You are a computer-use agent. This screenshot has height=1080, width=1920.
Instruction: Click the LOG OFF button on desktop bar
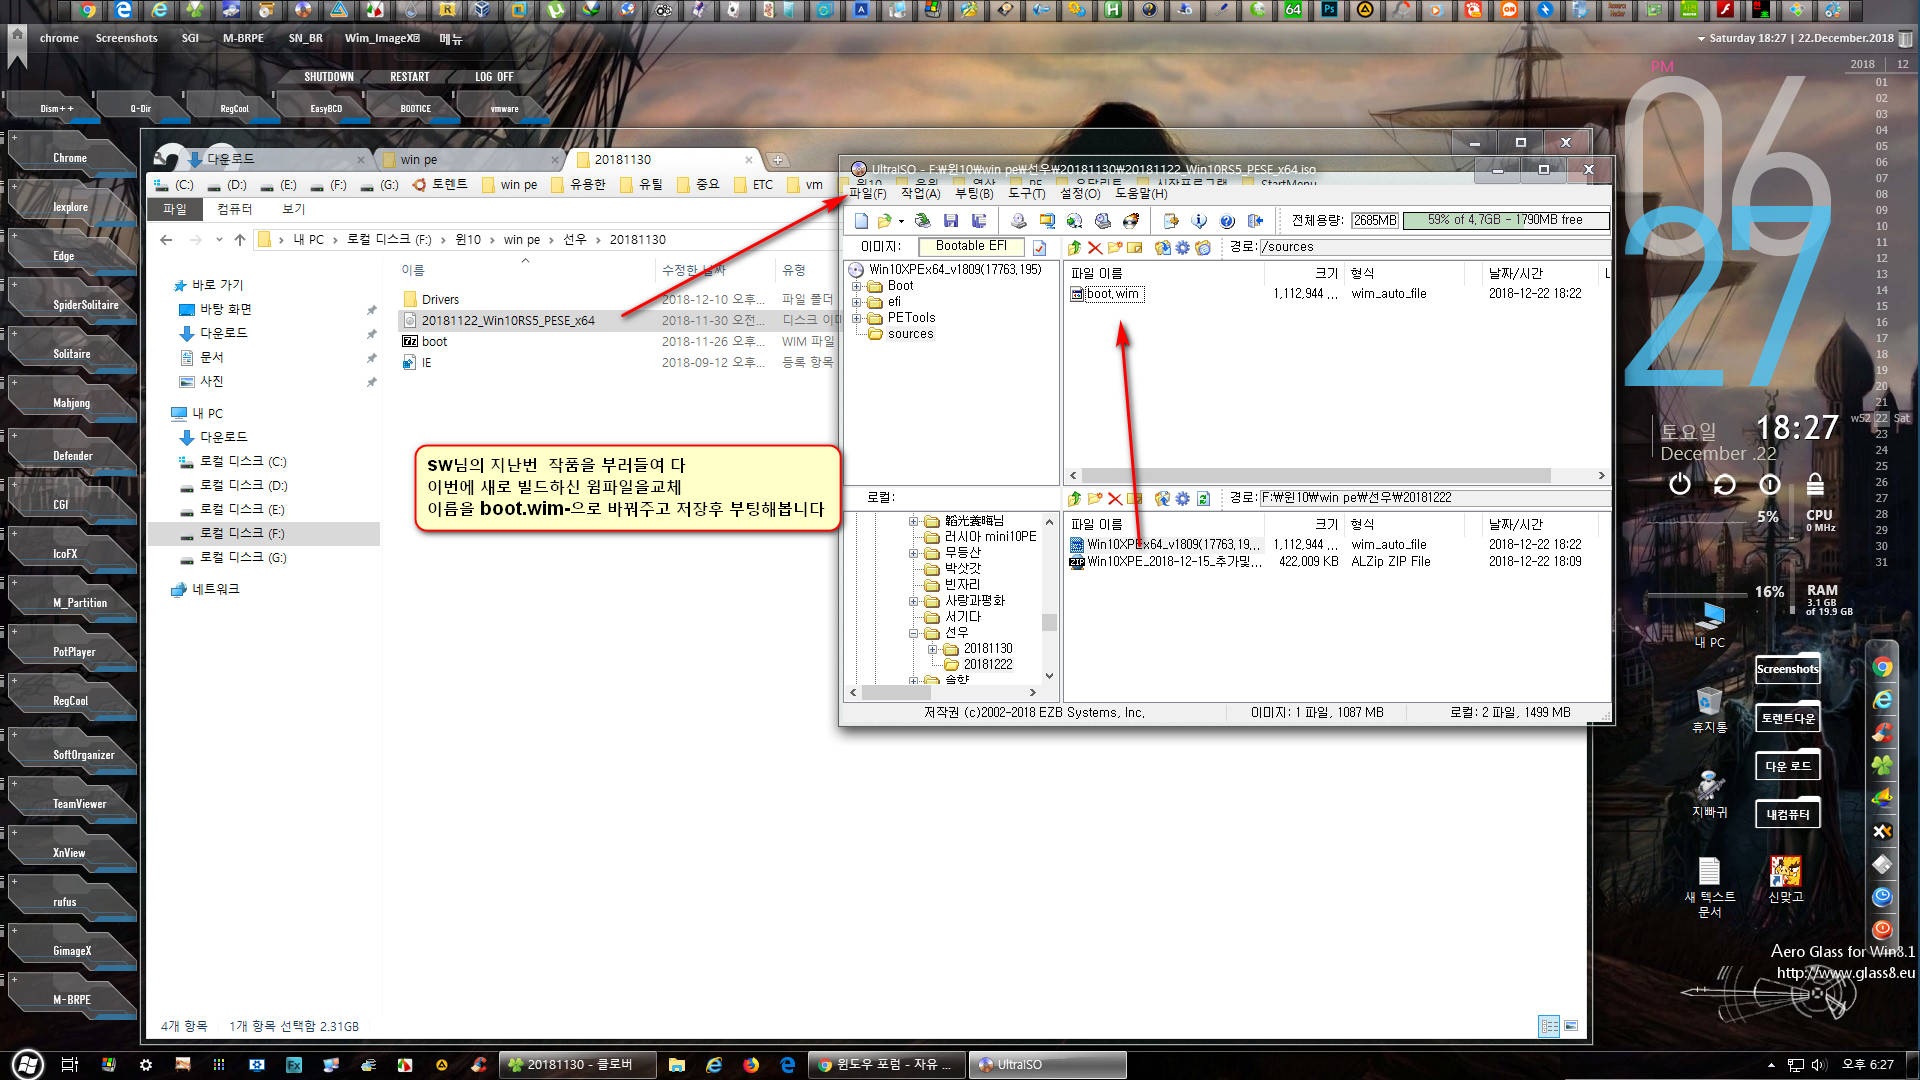494,77
